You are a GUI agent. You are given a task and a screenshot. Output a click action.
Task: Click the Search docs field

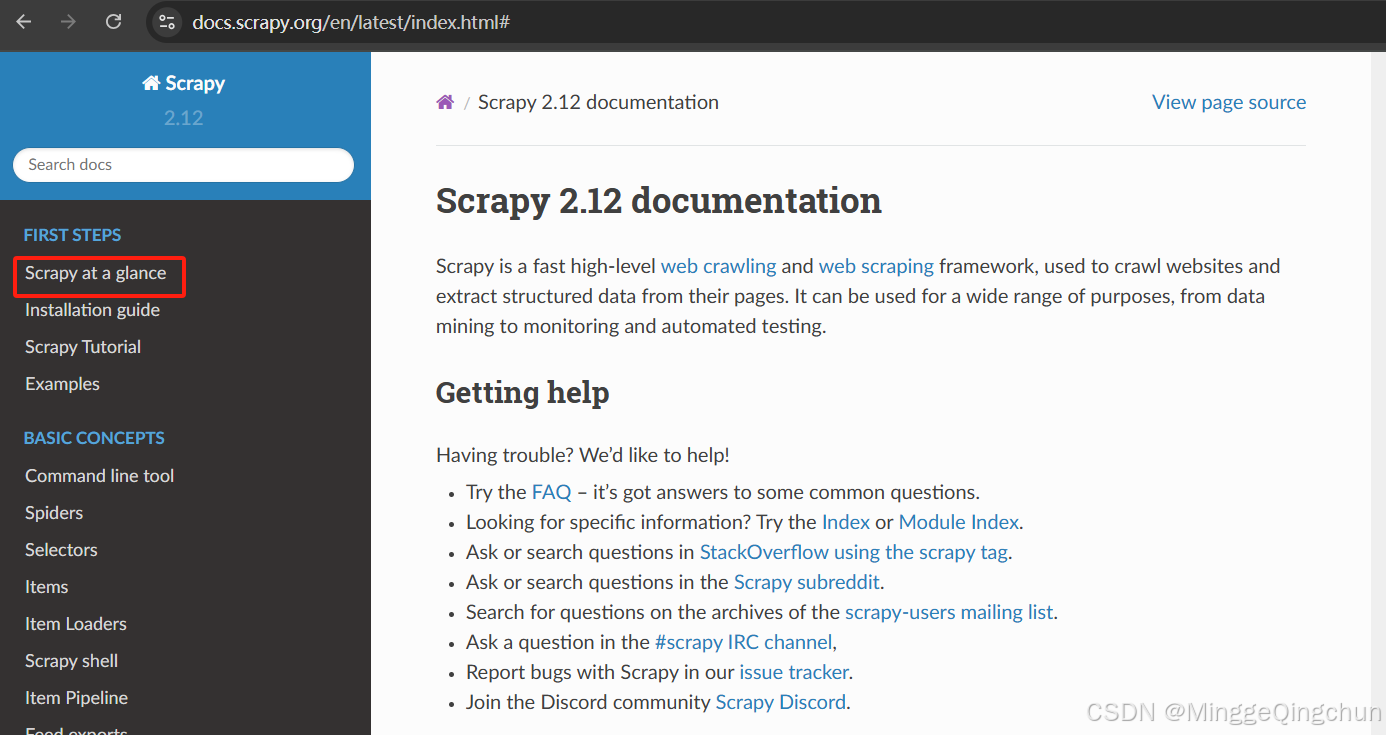[x=183, y=165]
